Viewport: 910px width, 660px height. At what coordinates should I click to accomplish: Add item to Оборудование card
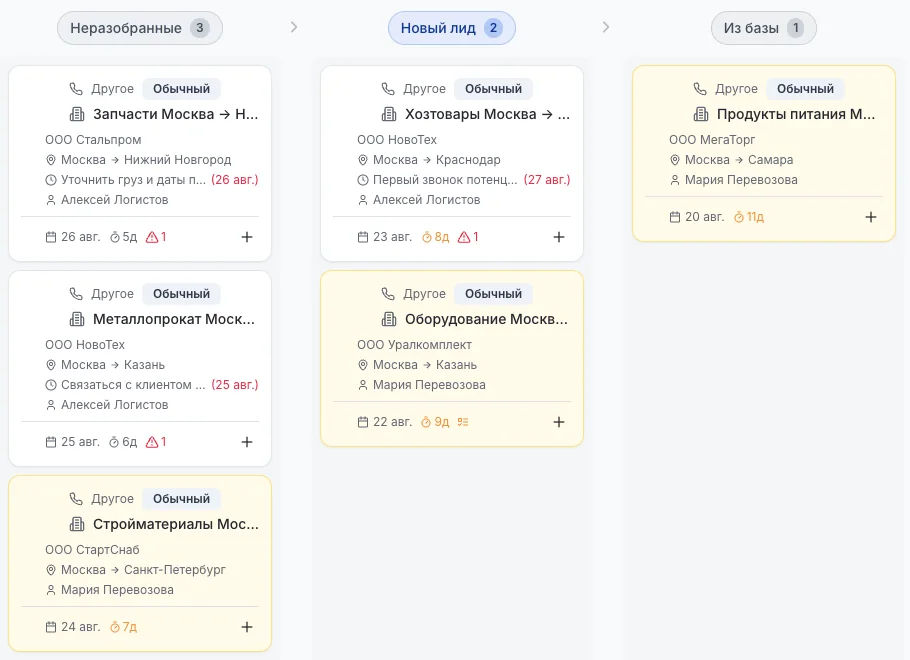(559, 422)
